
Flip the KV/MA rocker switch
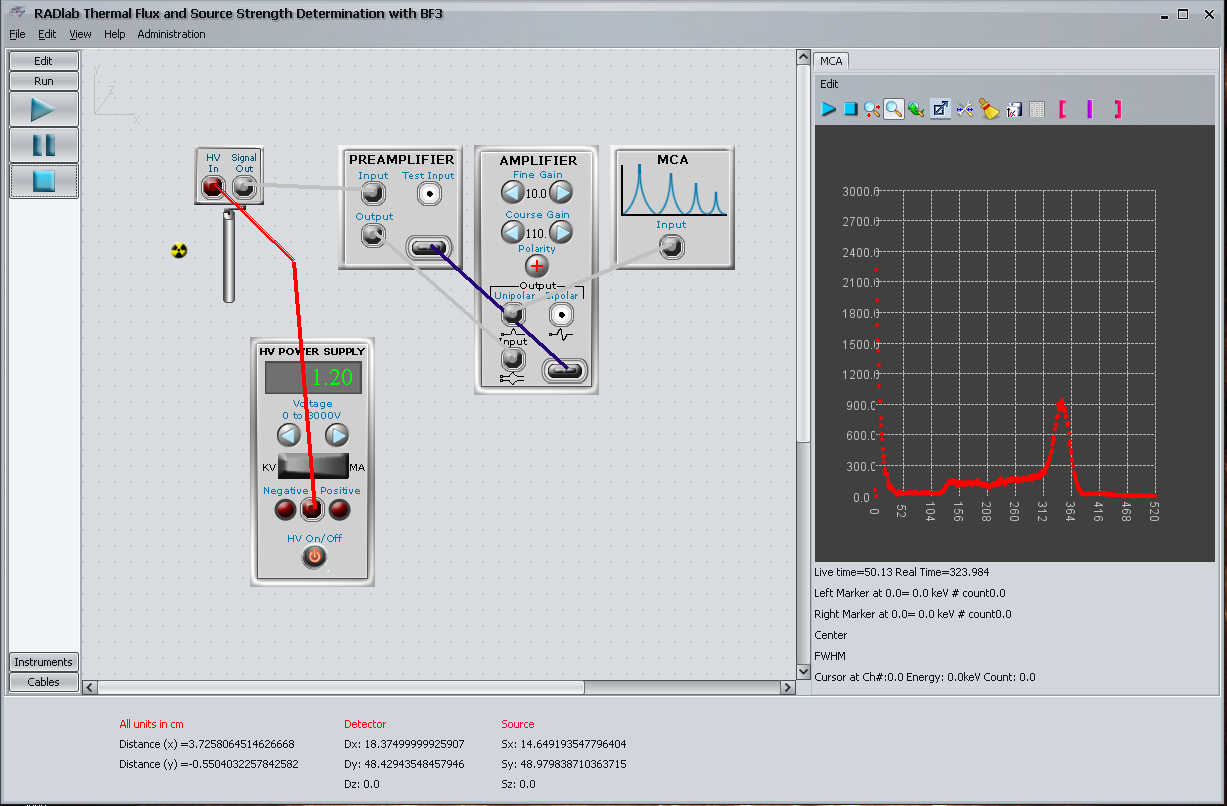pos(313,467)
